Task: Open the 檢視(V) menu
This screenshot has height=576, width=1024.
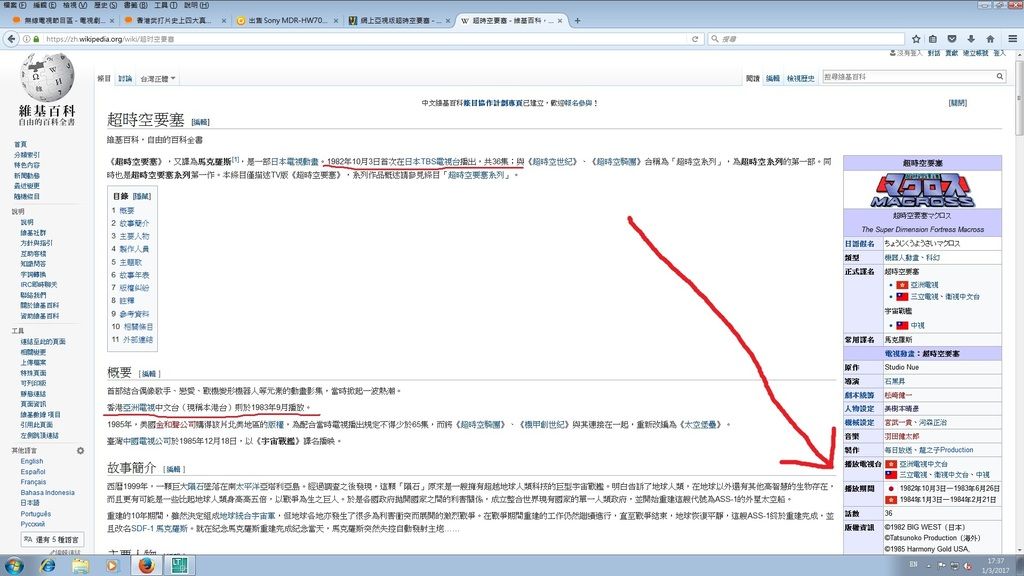Action: coord(75,5)
